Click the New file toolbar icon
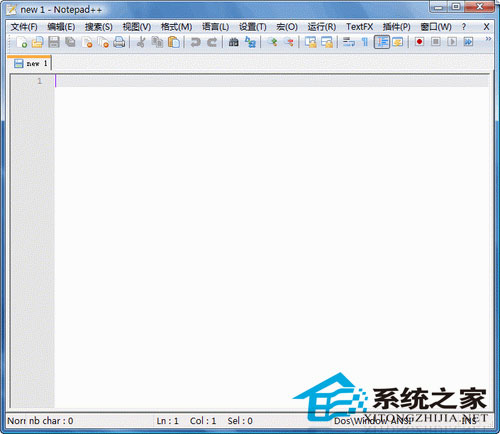500x434 pixels. point(22,42)
